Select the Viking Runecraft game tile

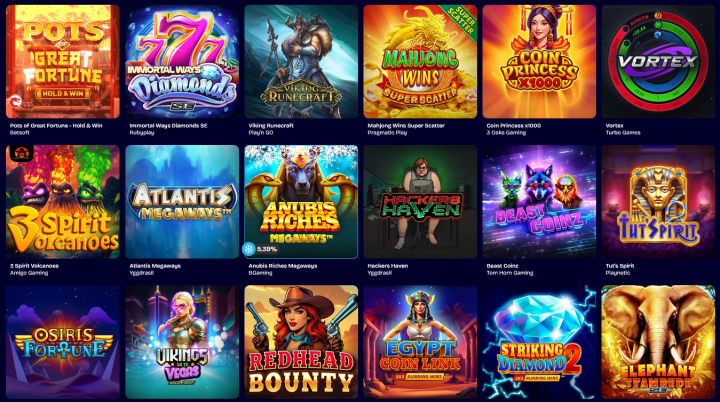301,62
